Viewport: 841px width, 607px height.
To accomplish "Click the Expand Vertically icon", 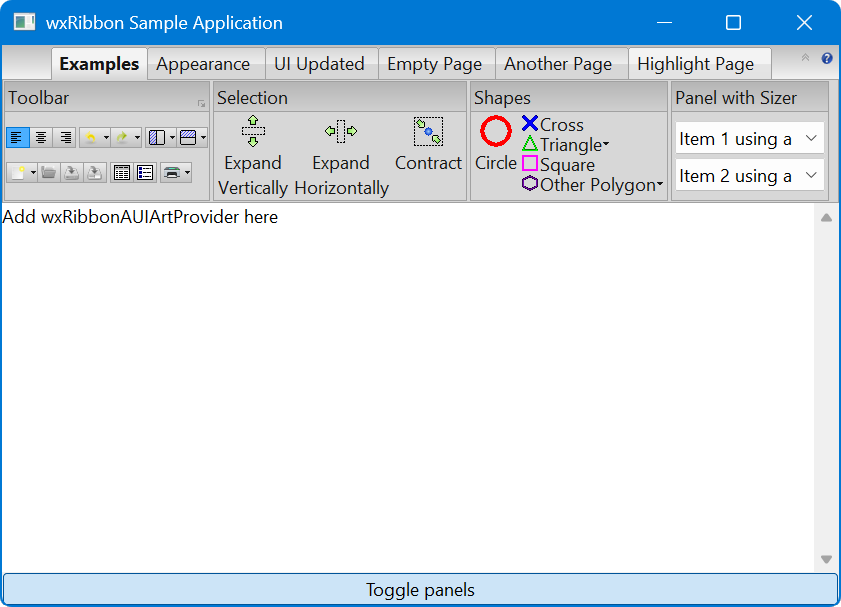I will click(253, 132).
